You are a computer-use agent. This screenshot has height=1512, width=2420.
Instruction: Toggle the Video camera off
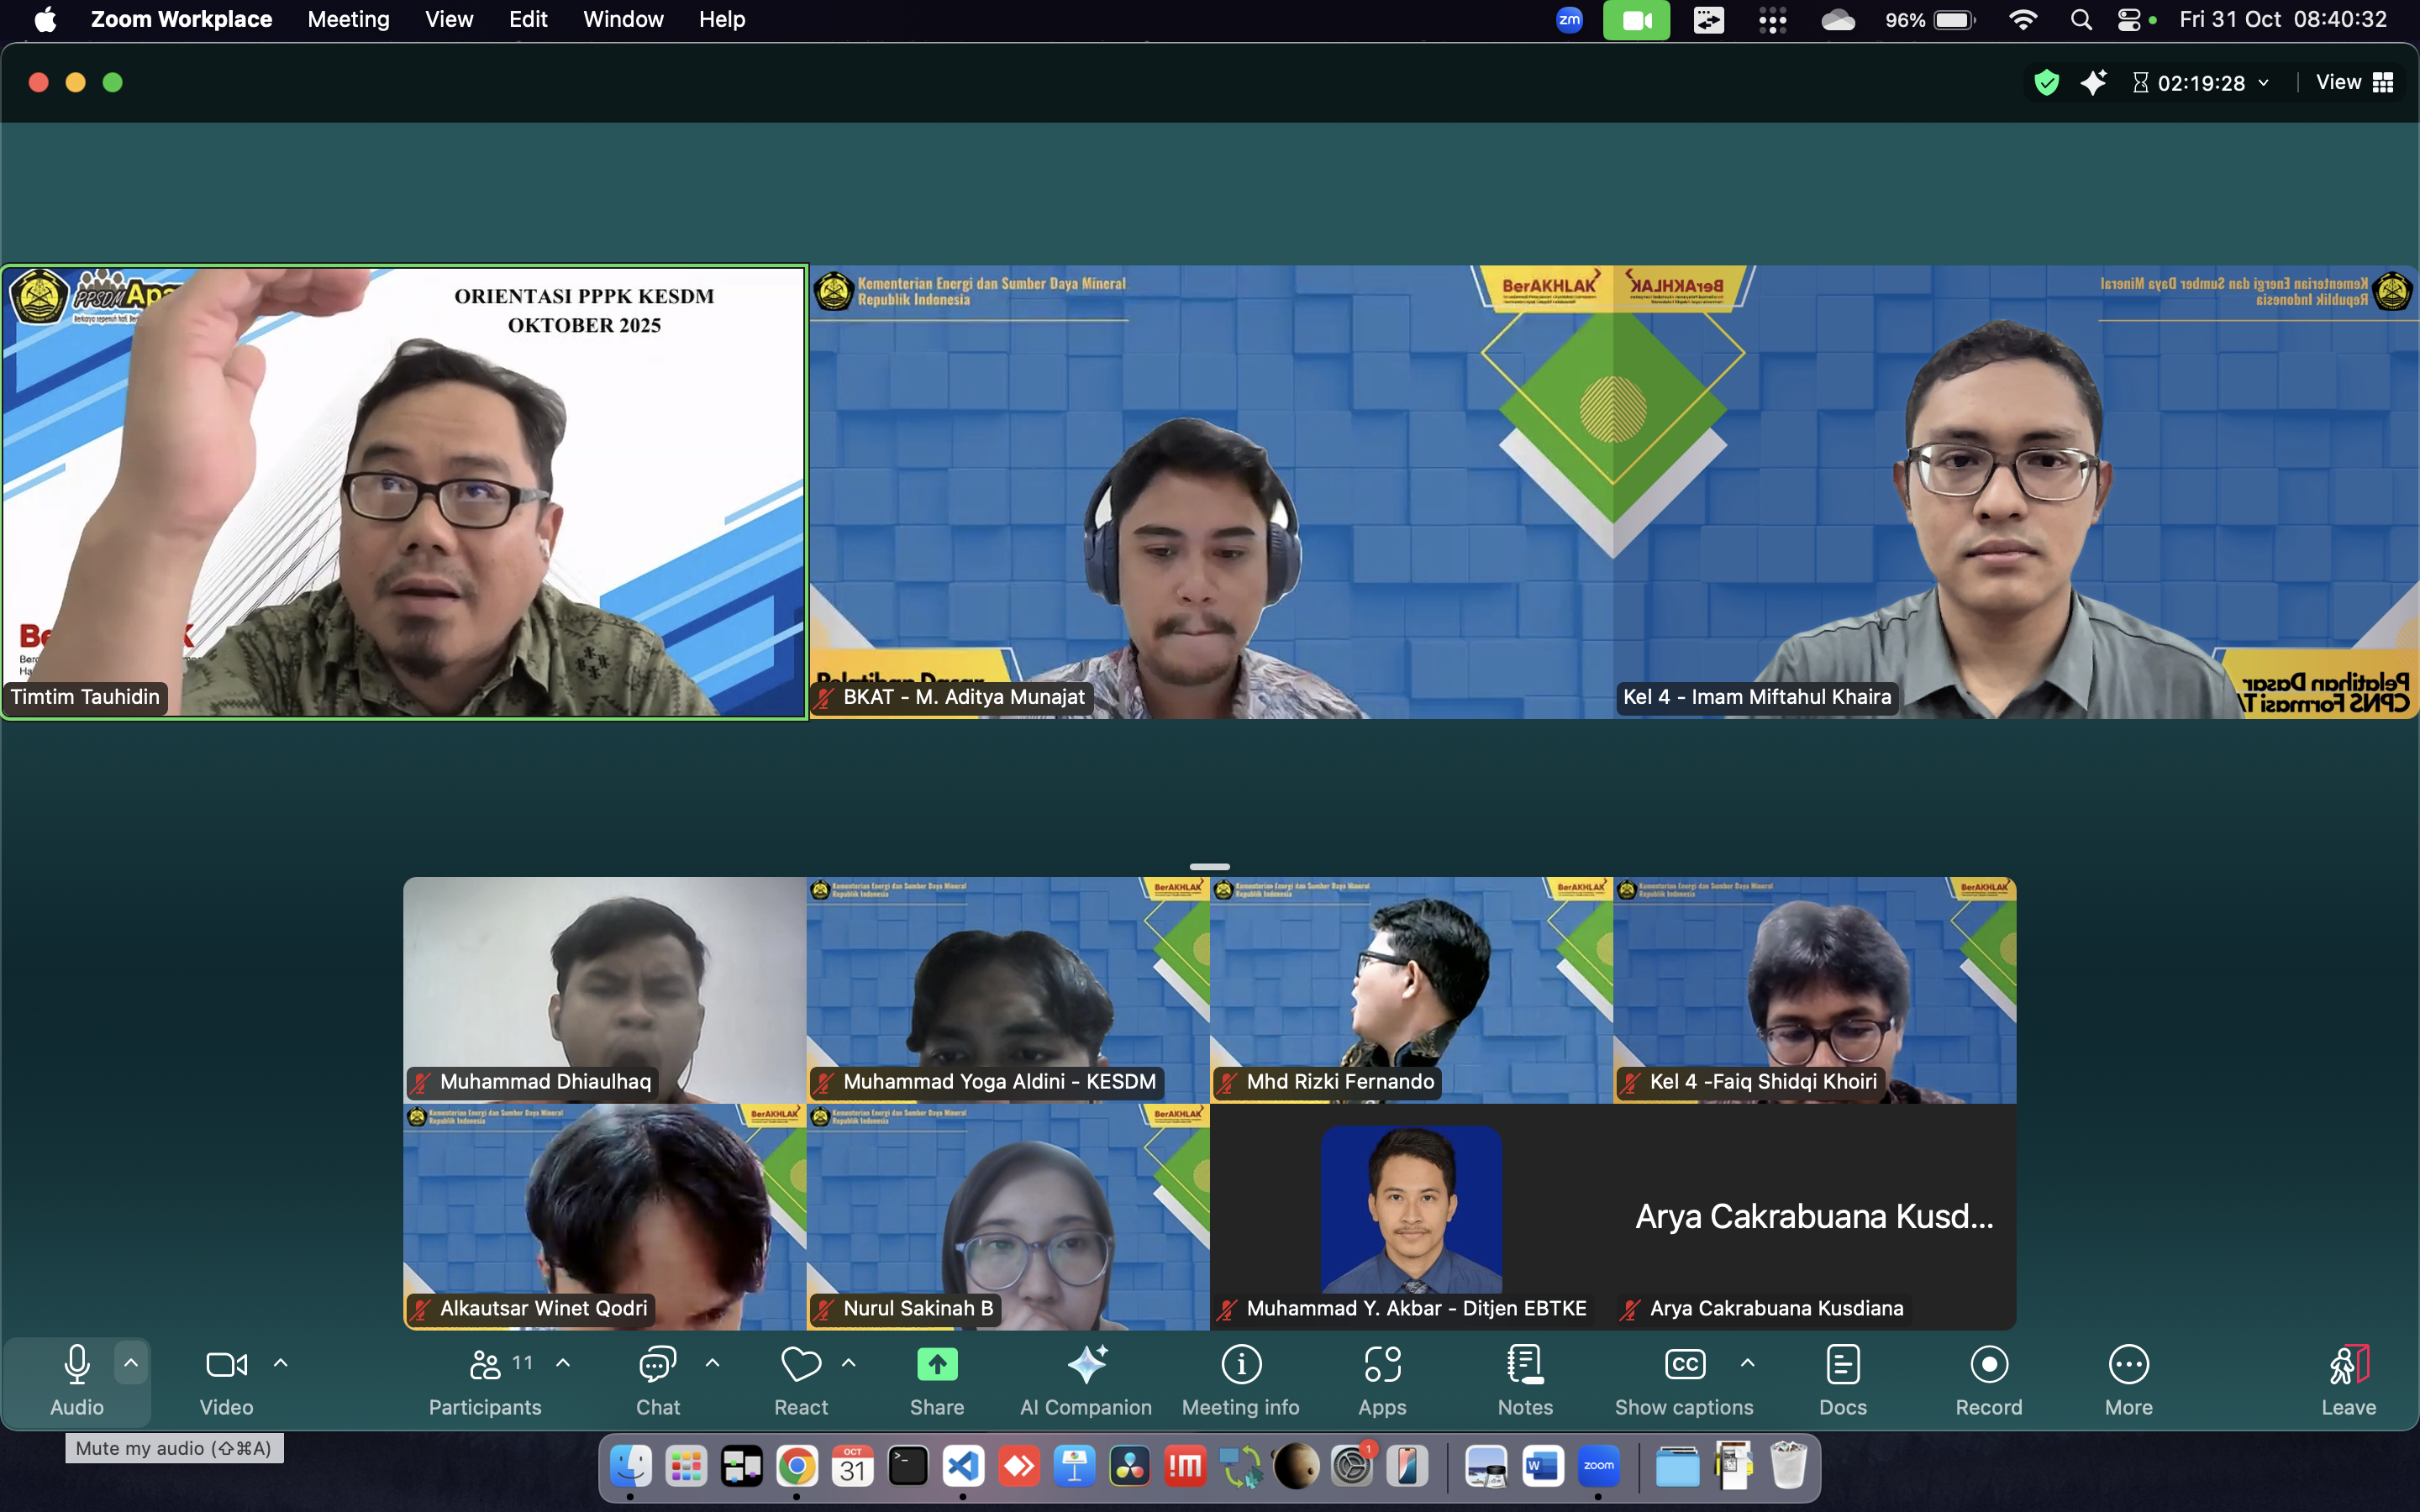[226, 1366]
